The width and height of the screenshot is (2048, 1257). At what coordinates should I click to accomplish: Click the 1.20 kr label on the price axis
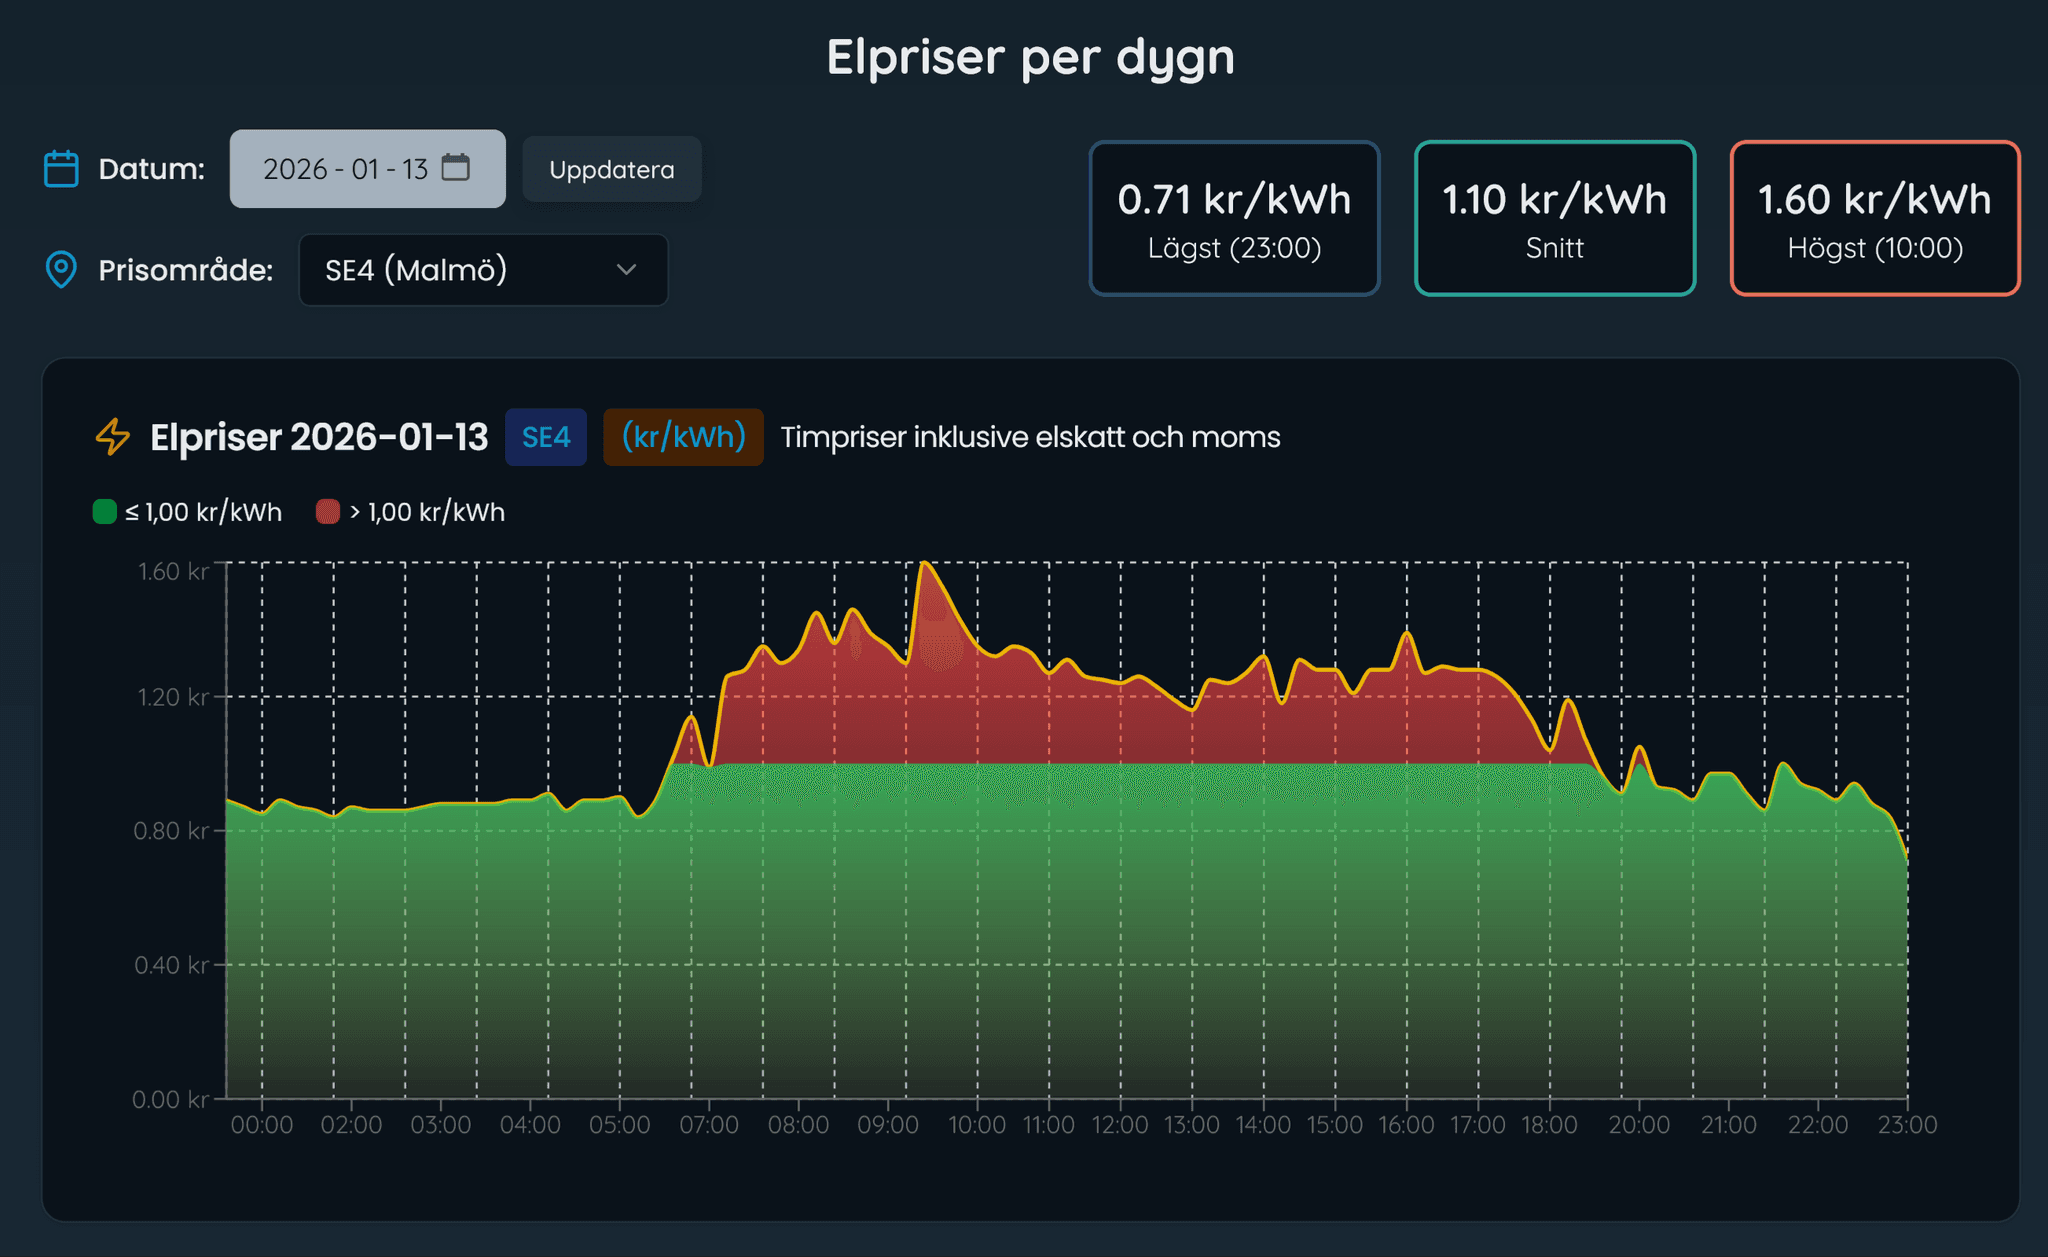[172, 697]
